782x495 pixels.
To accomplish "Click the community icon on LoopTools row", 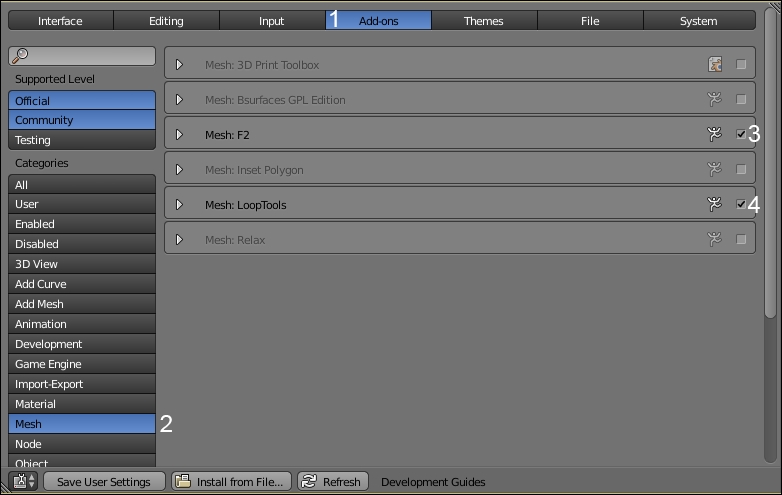I will (x=714, y=204).
